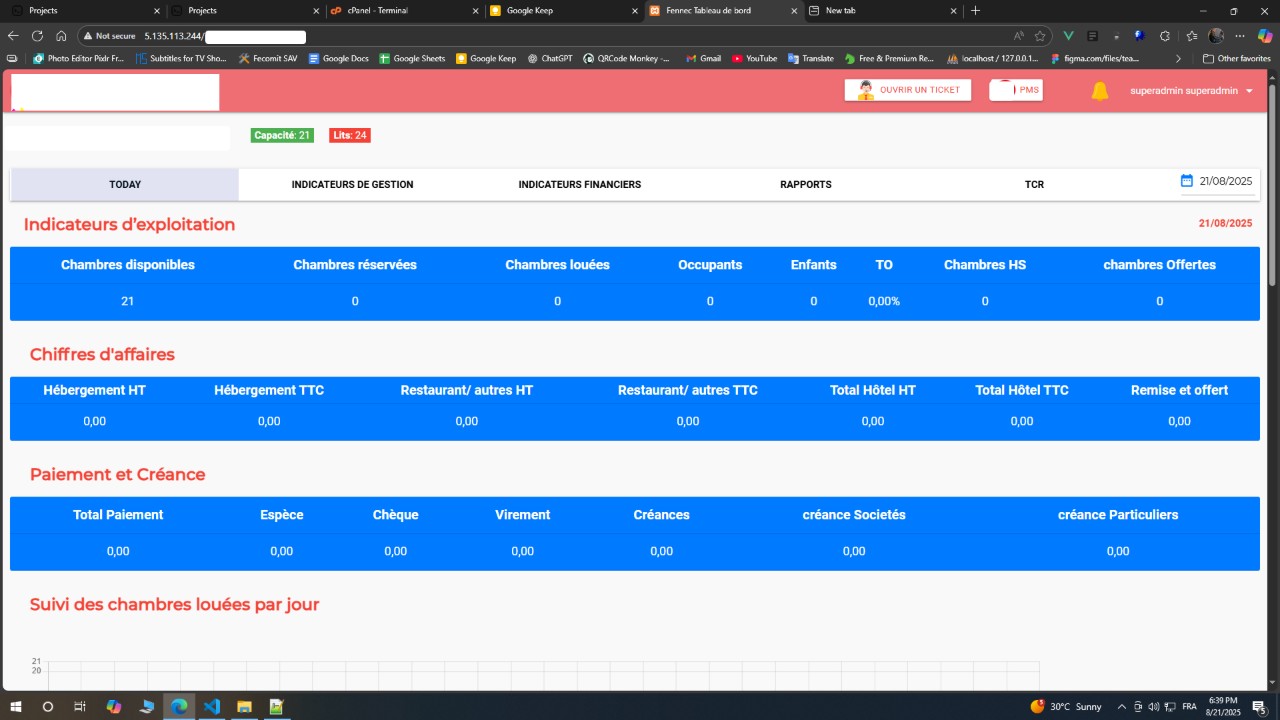Image resolution: width=1280 pixels, height=720 pixels.
Task: Open the superadmin user dropdown menu
Action: click(1191, 91)
